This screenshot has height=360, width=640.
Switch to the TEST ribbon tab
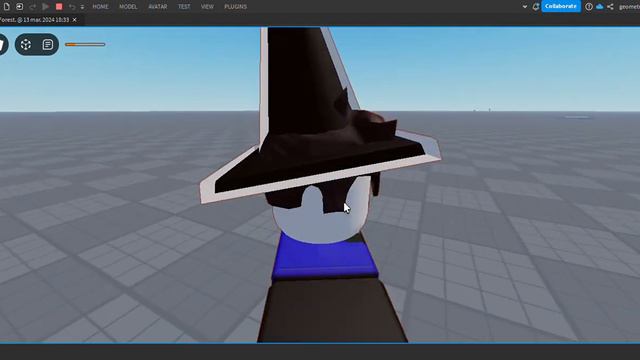click(x=184, y=7)
